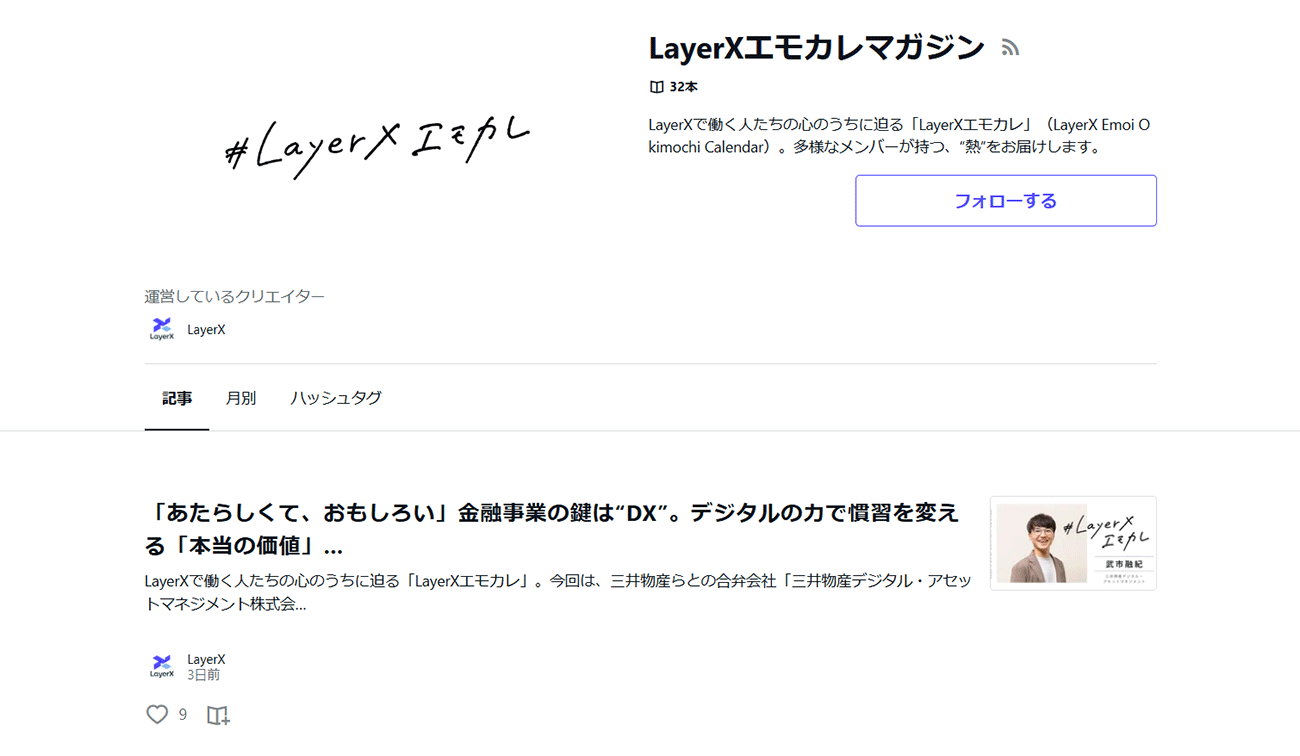Click the 32本 article count text
The width and height of the screenshot is (1300, 756).
pyautogui.click(x=684, y=87)
